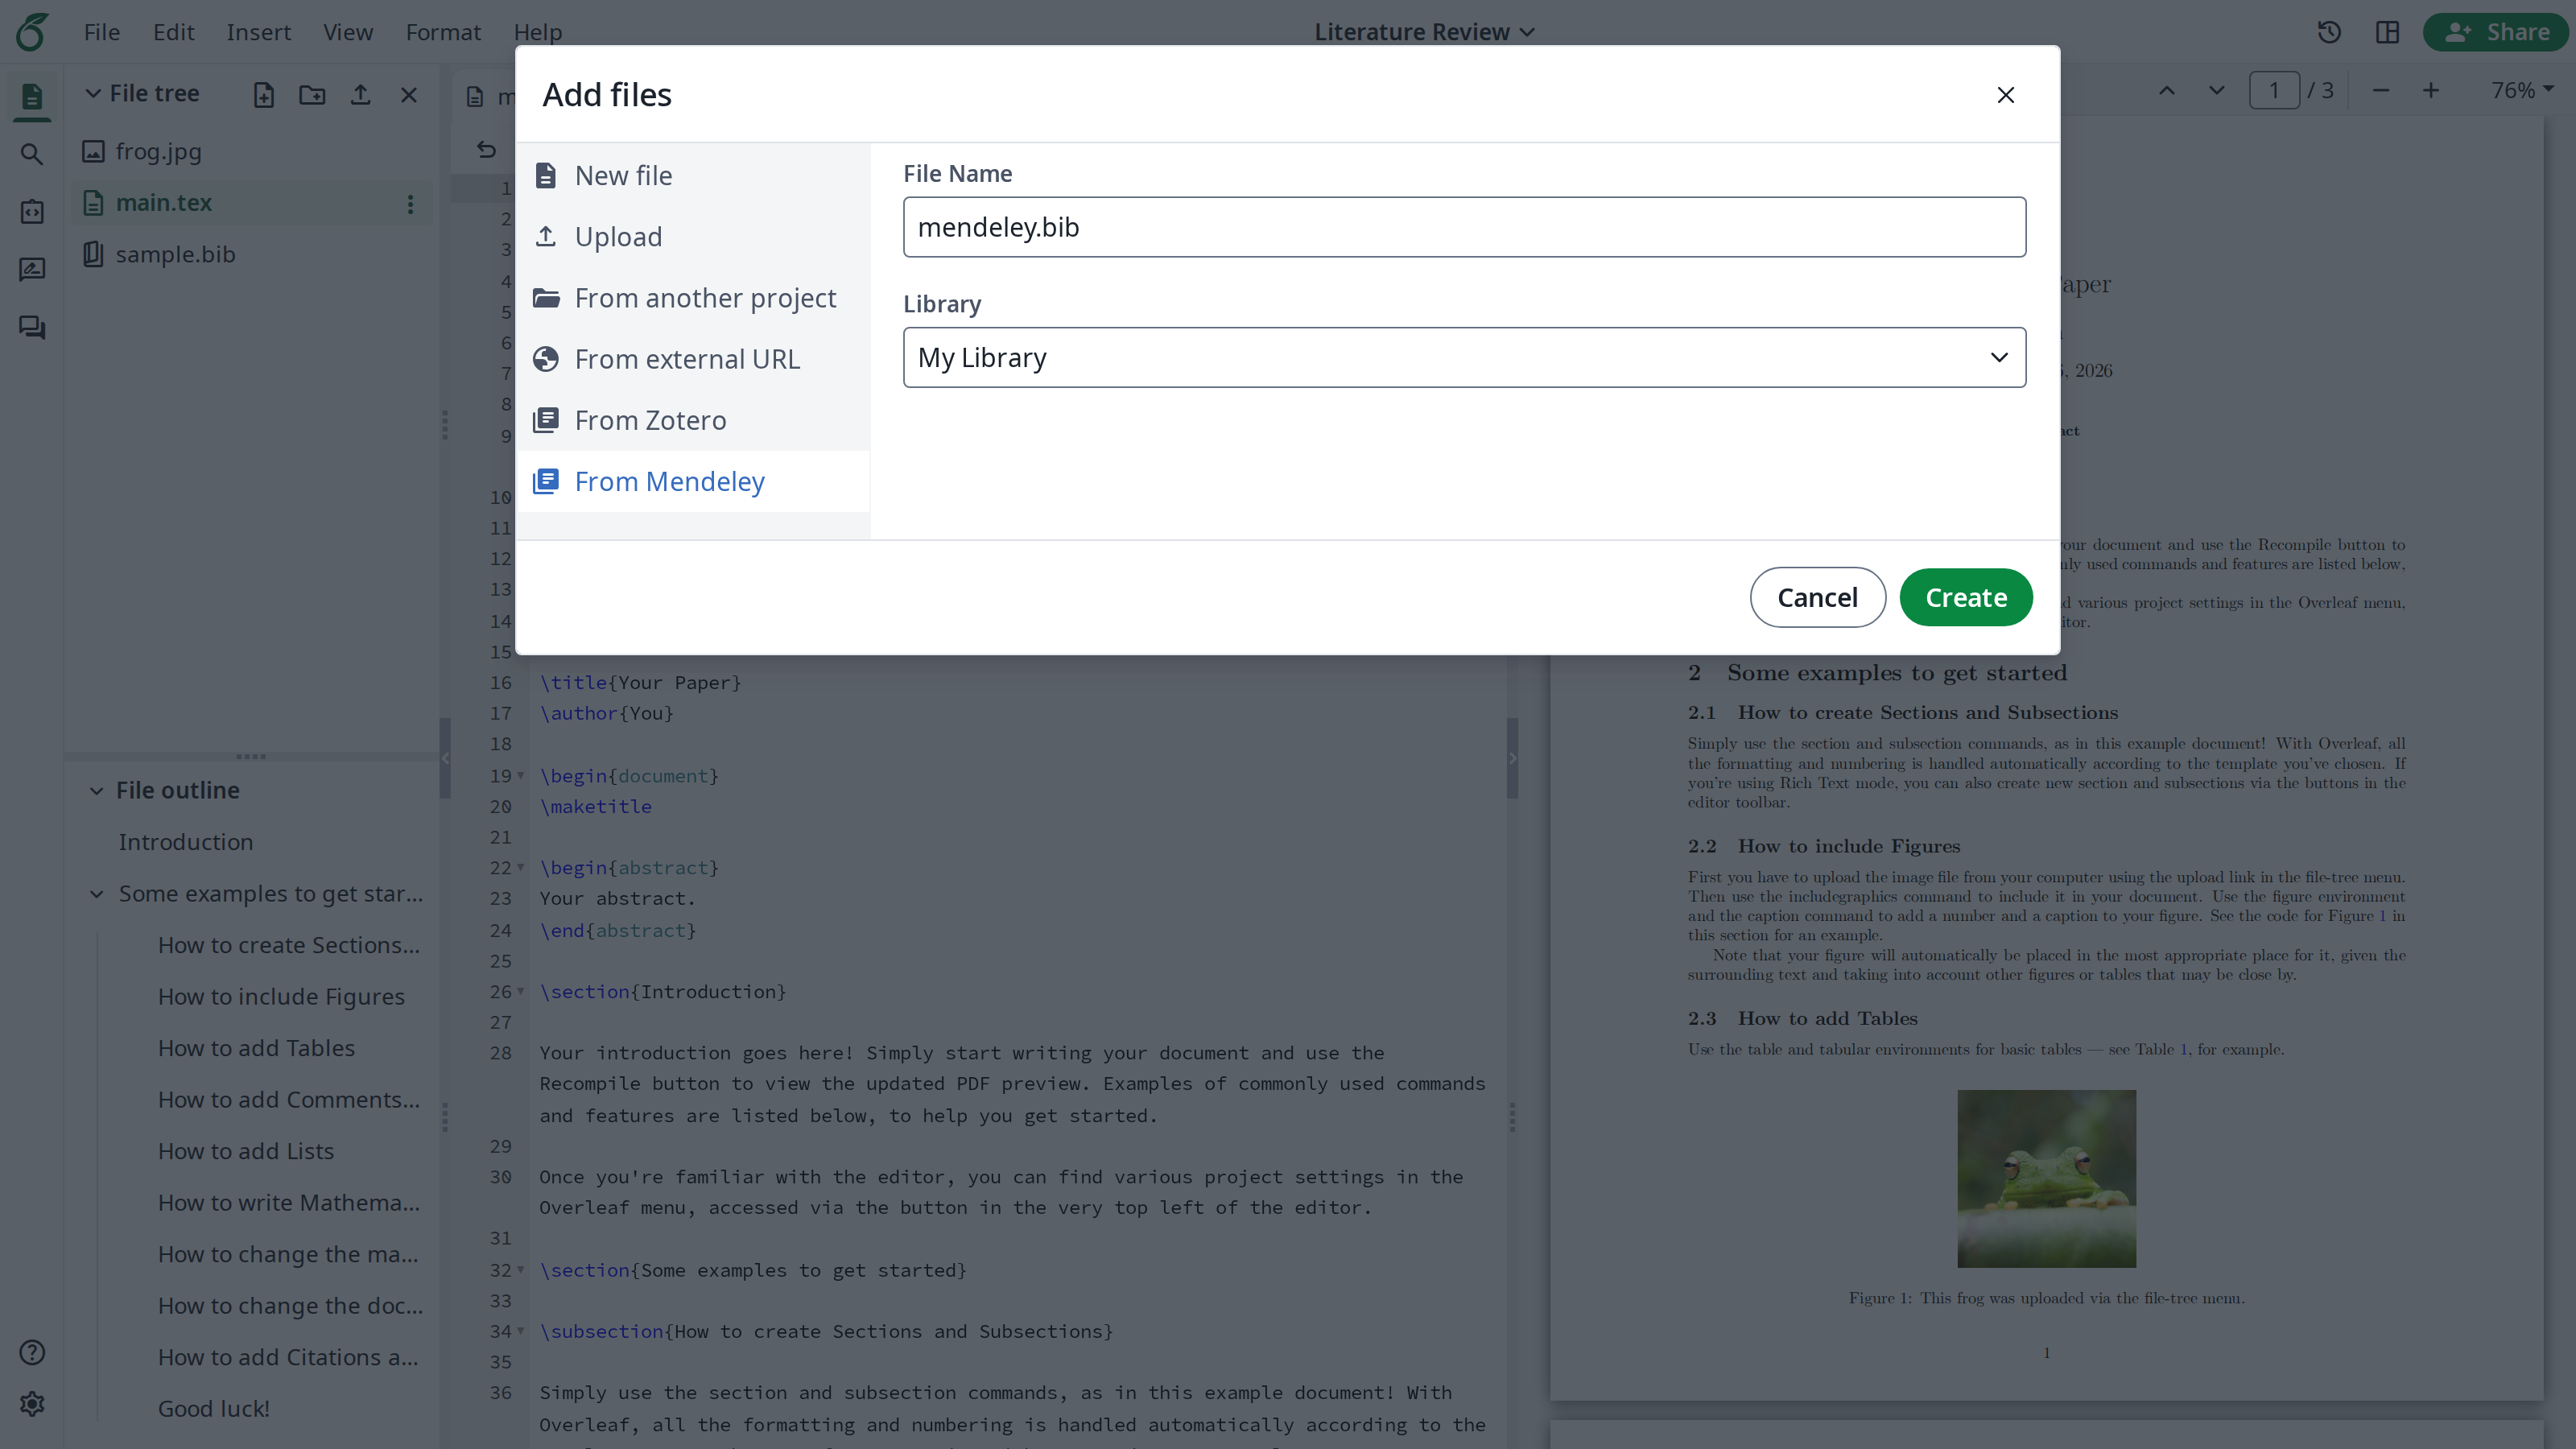Open the file tree sidebar icon
This screenshot has width=2576, height=1449.
click(x=32, y=96)
